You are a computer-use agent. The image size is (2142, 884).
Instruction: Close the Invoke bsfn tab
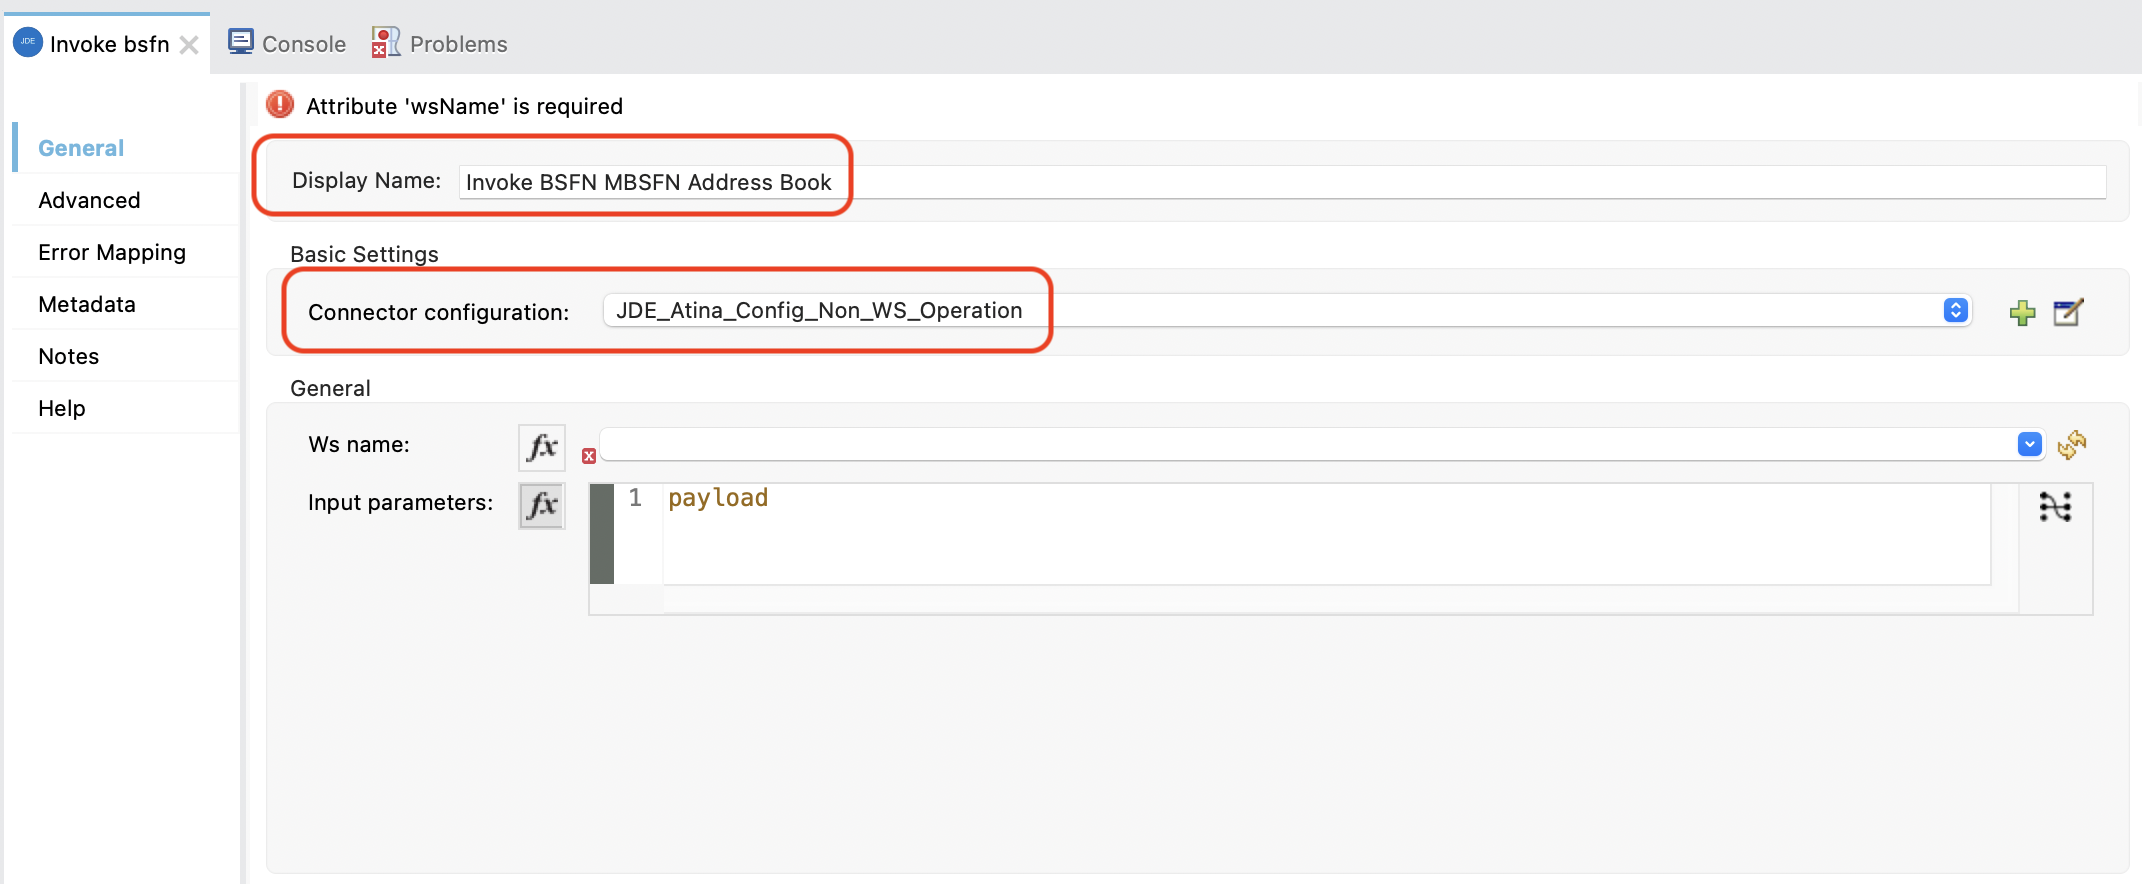pos(189,45)
